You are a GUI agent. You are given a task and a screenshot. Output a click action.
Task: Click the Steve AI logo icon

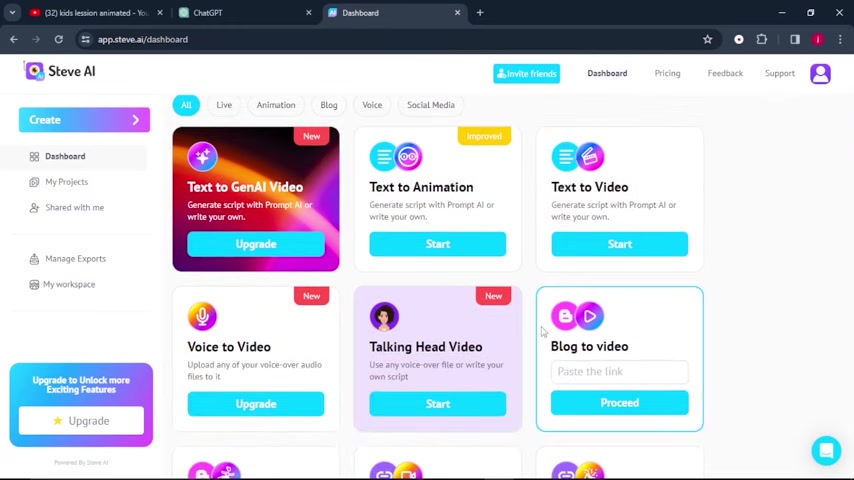34,71
